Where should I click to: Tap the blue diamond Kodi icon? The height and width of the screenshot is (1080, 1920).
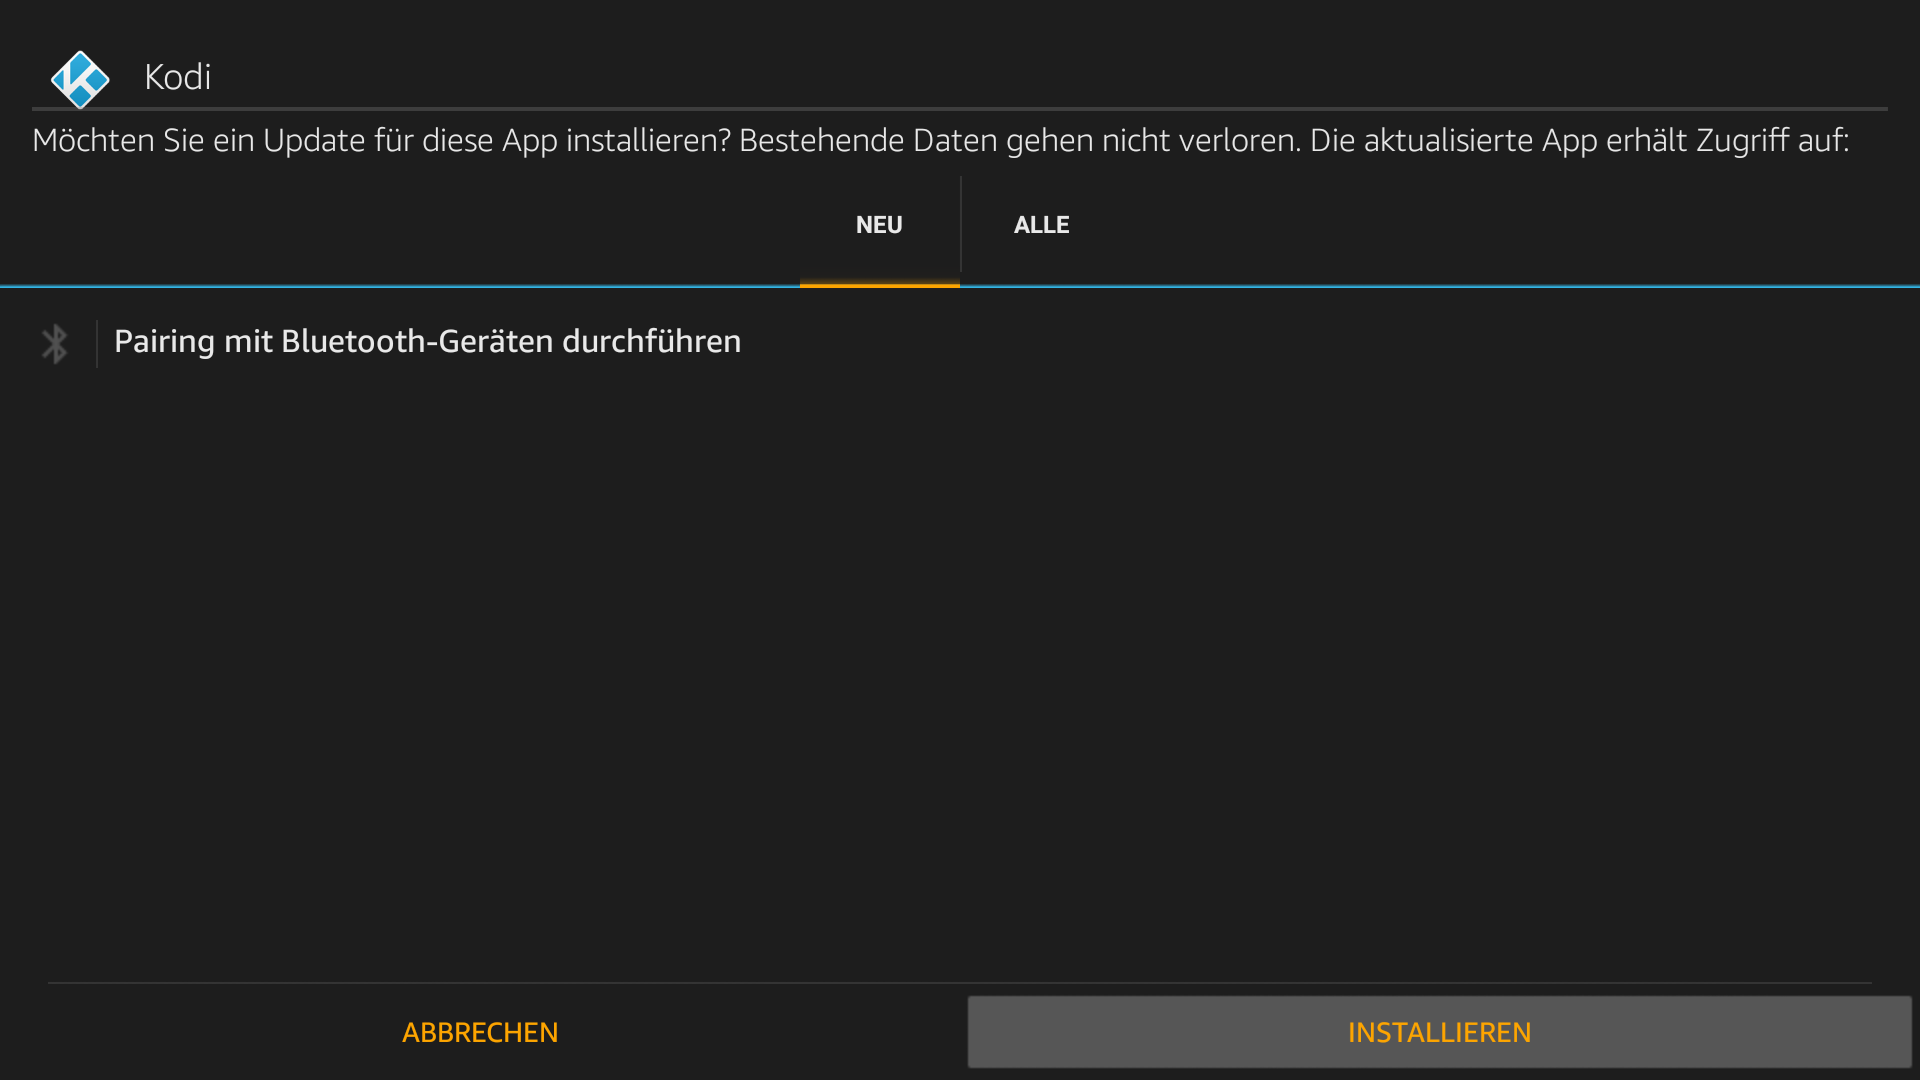point(80,78)
